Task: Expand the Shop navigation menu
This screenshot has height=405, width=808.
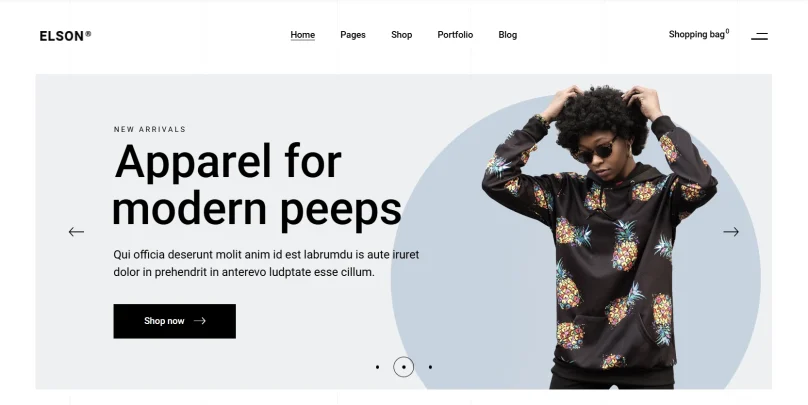Action: tap(401, 35)
